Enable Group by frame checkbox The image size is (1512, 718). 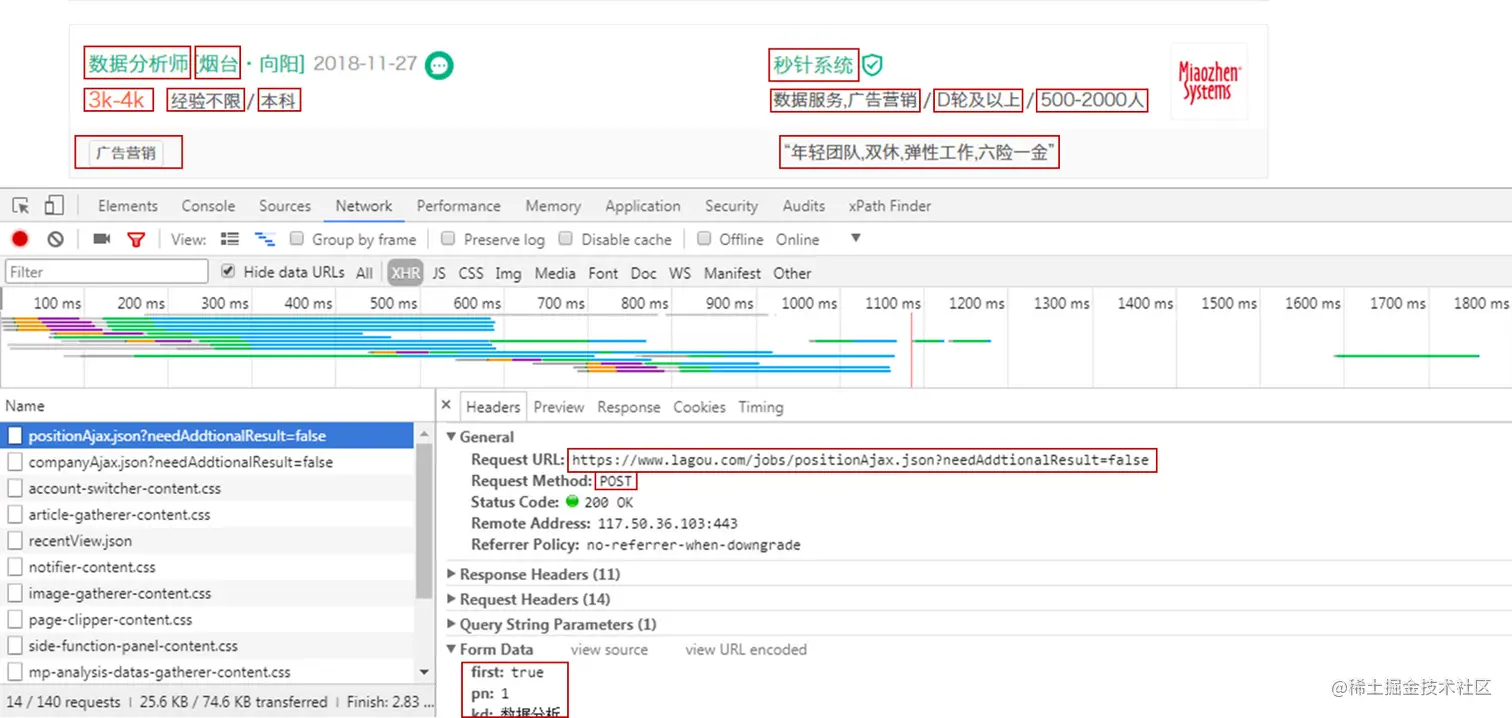point(296,239)
